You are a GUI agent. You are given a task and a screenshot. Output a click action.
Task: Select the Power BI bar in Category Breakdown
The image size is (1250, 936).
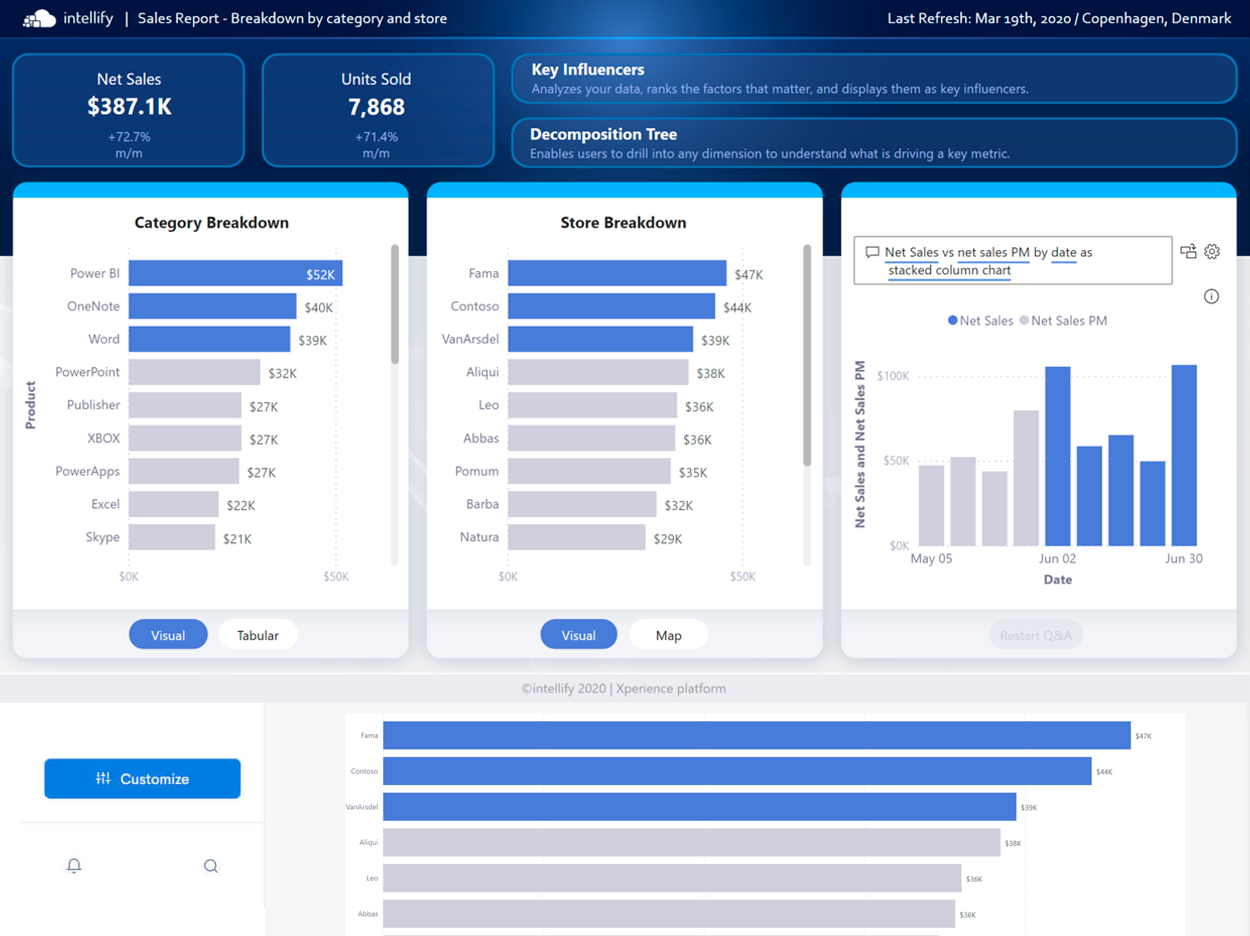236,274
